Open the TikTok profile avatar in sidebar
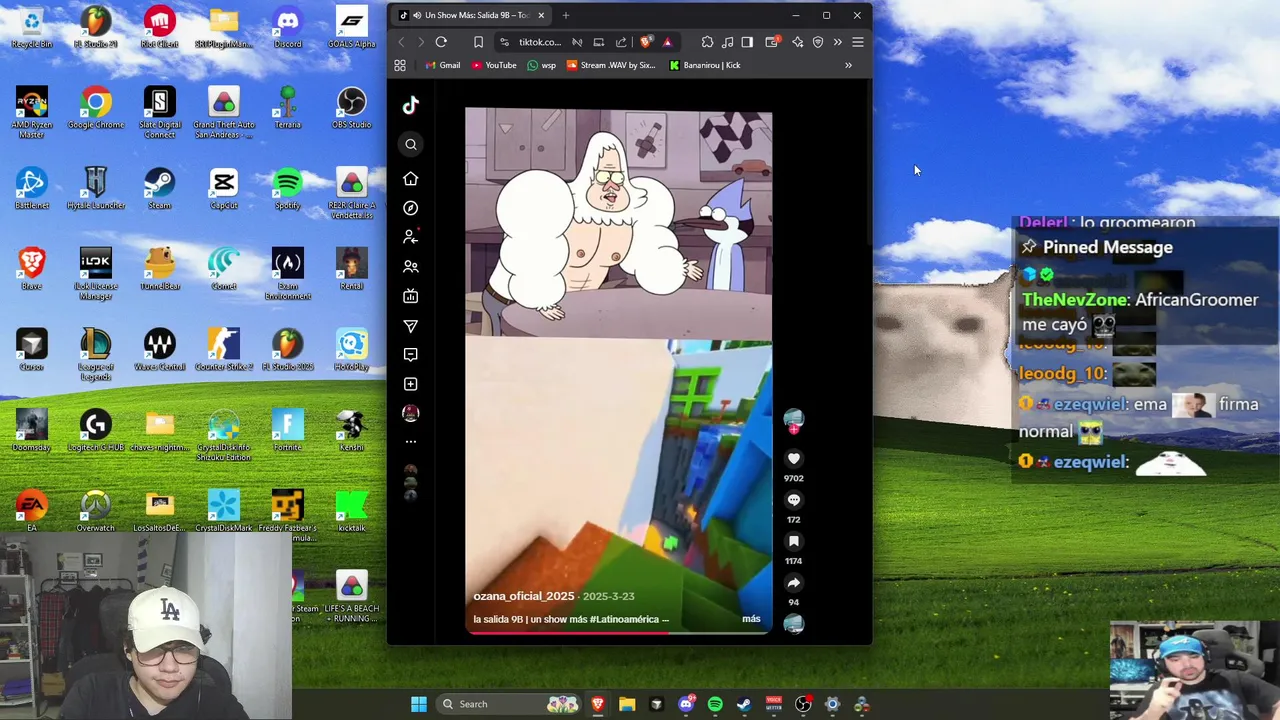The image size is (1280, 720). click(x=410, y=413)
